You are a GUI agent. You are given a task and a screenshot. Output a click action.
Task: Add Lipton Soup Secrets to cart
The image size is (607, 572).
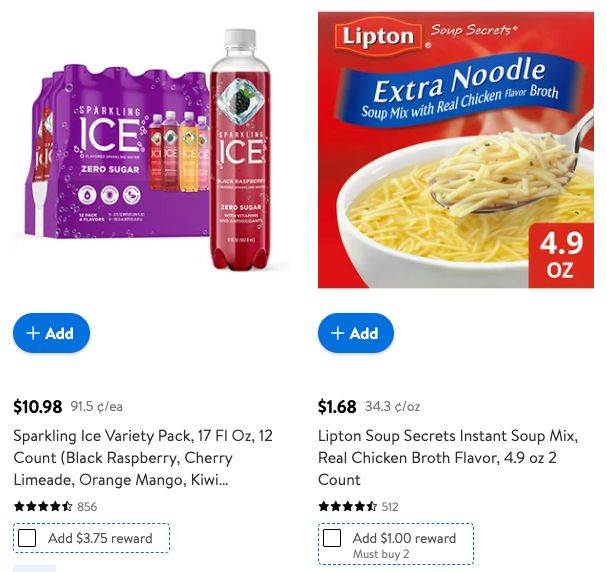356,333
